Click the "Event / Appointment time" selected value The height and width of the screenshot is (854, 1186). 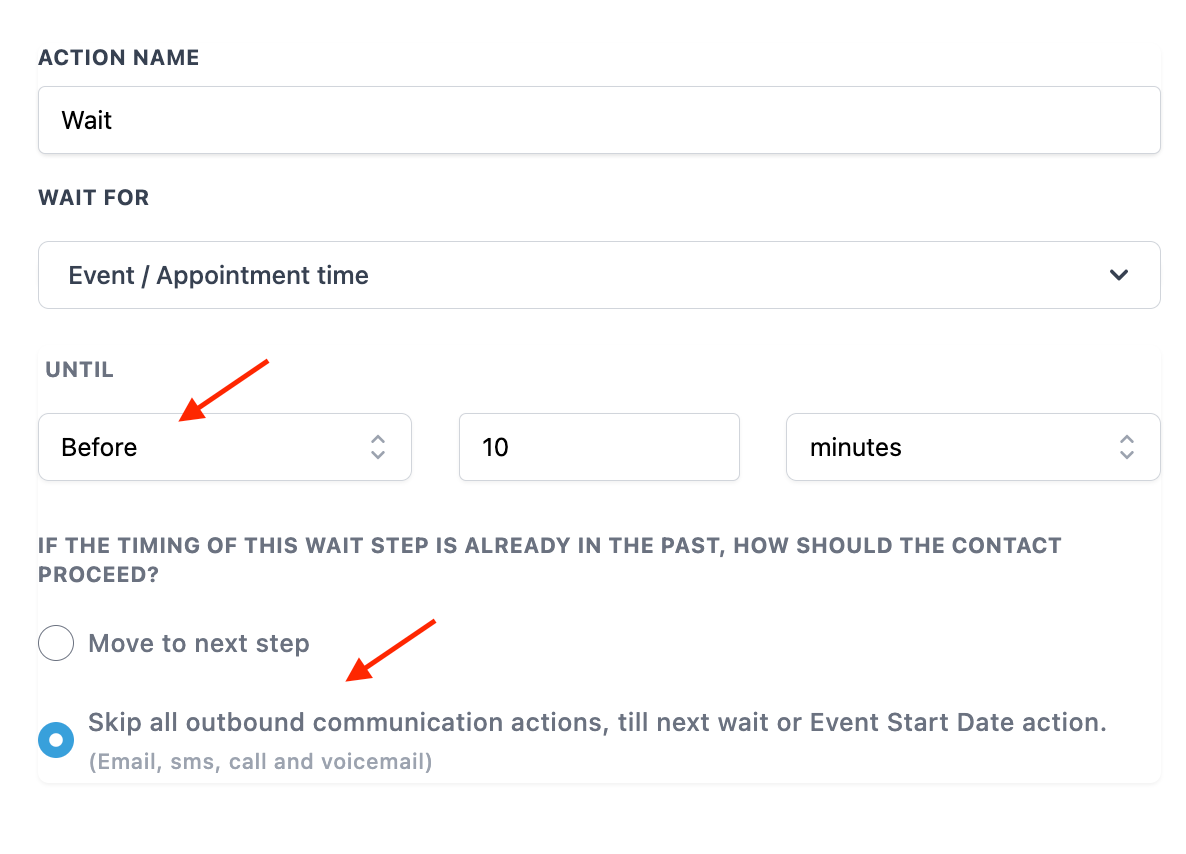tap(218, 275)
